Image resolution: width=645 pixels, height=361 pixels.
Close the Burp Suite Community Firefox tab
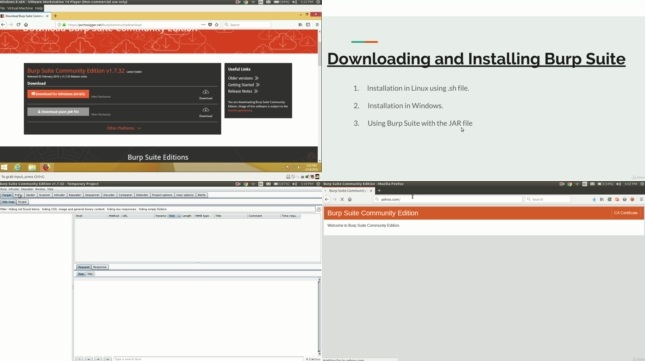(371, 191)
